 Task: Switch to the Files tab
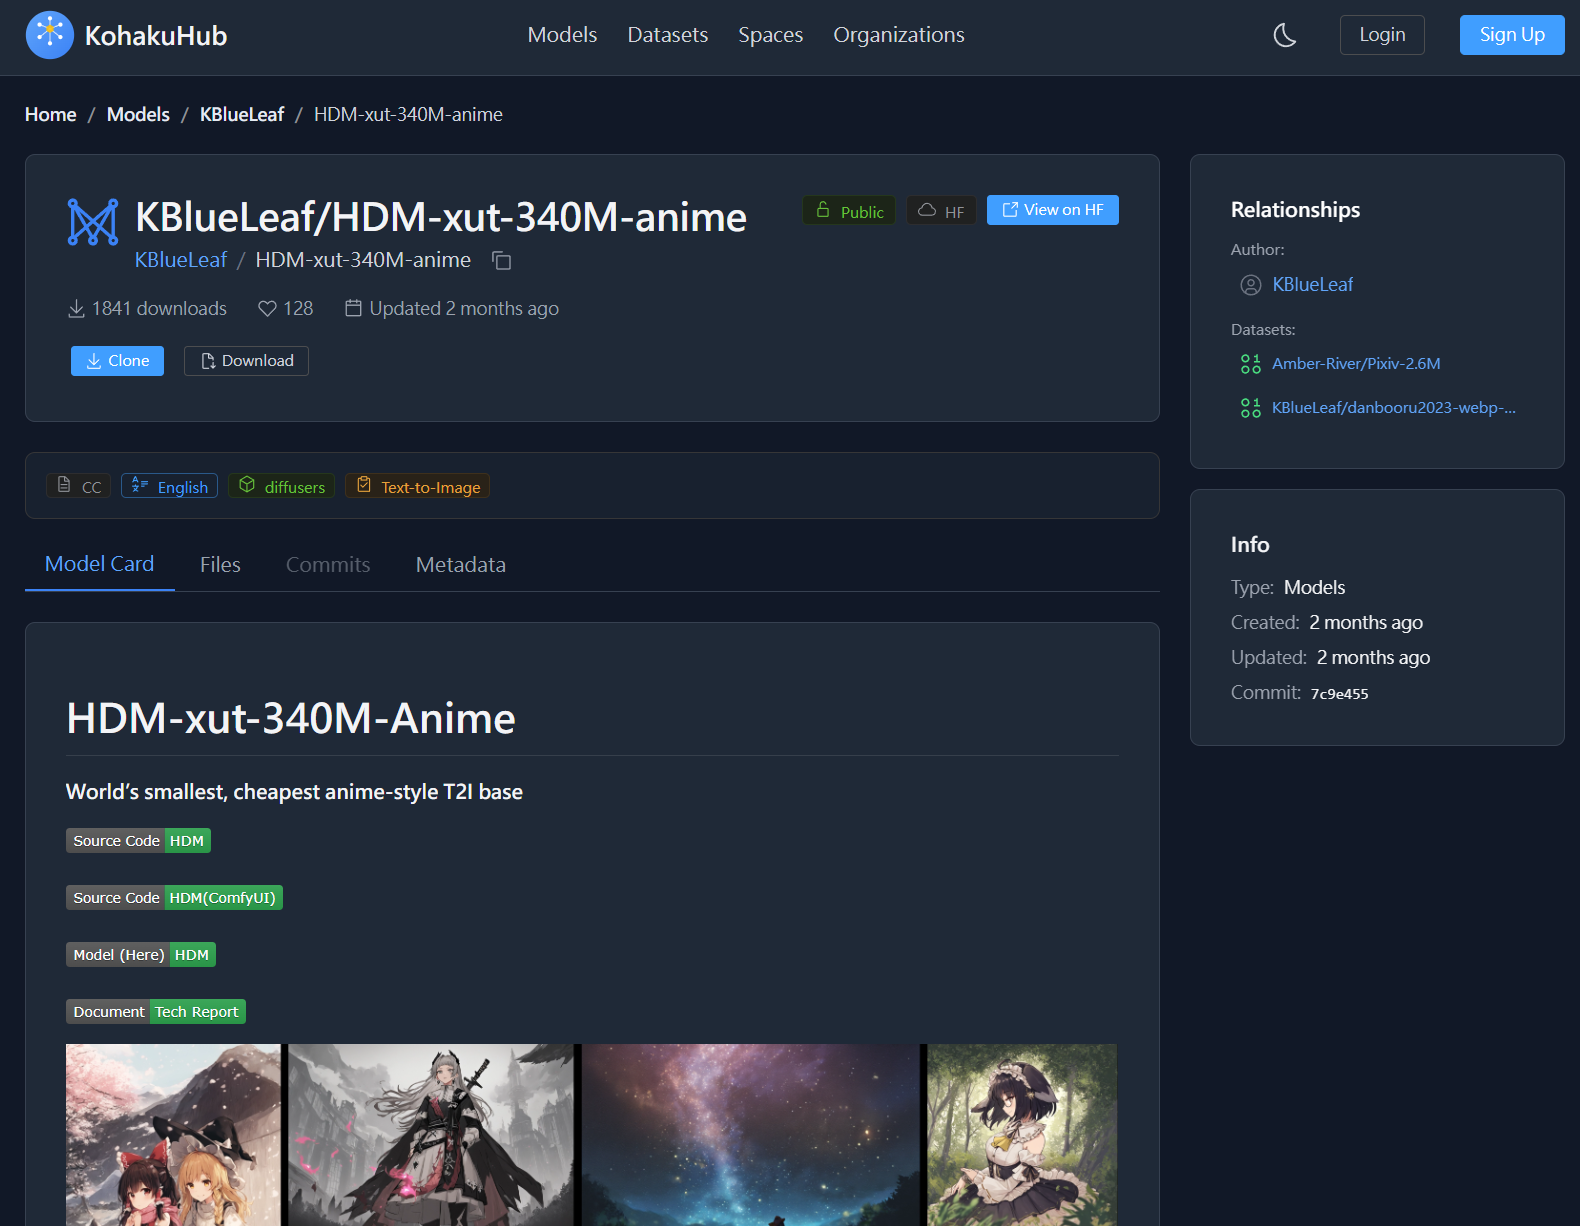pos(220,565)
